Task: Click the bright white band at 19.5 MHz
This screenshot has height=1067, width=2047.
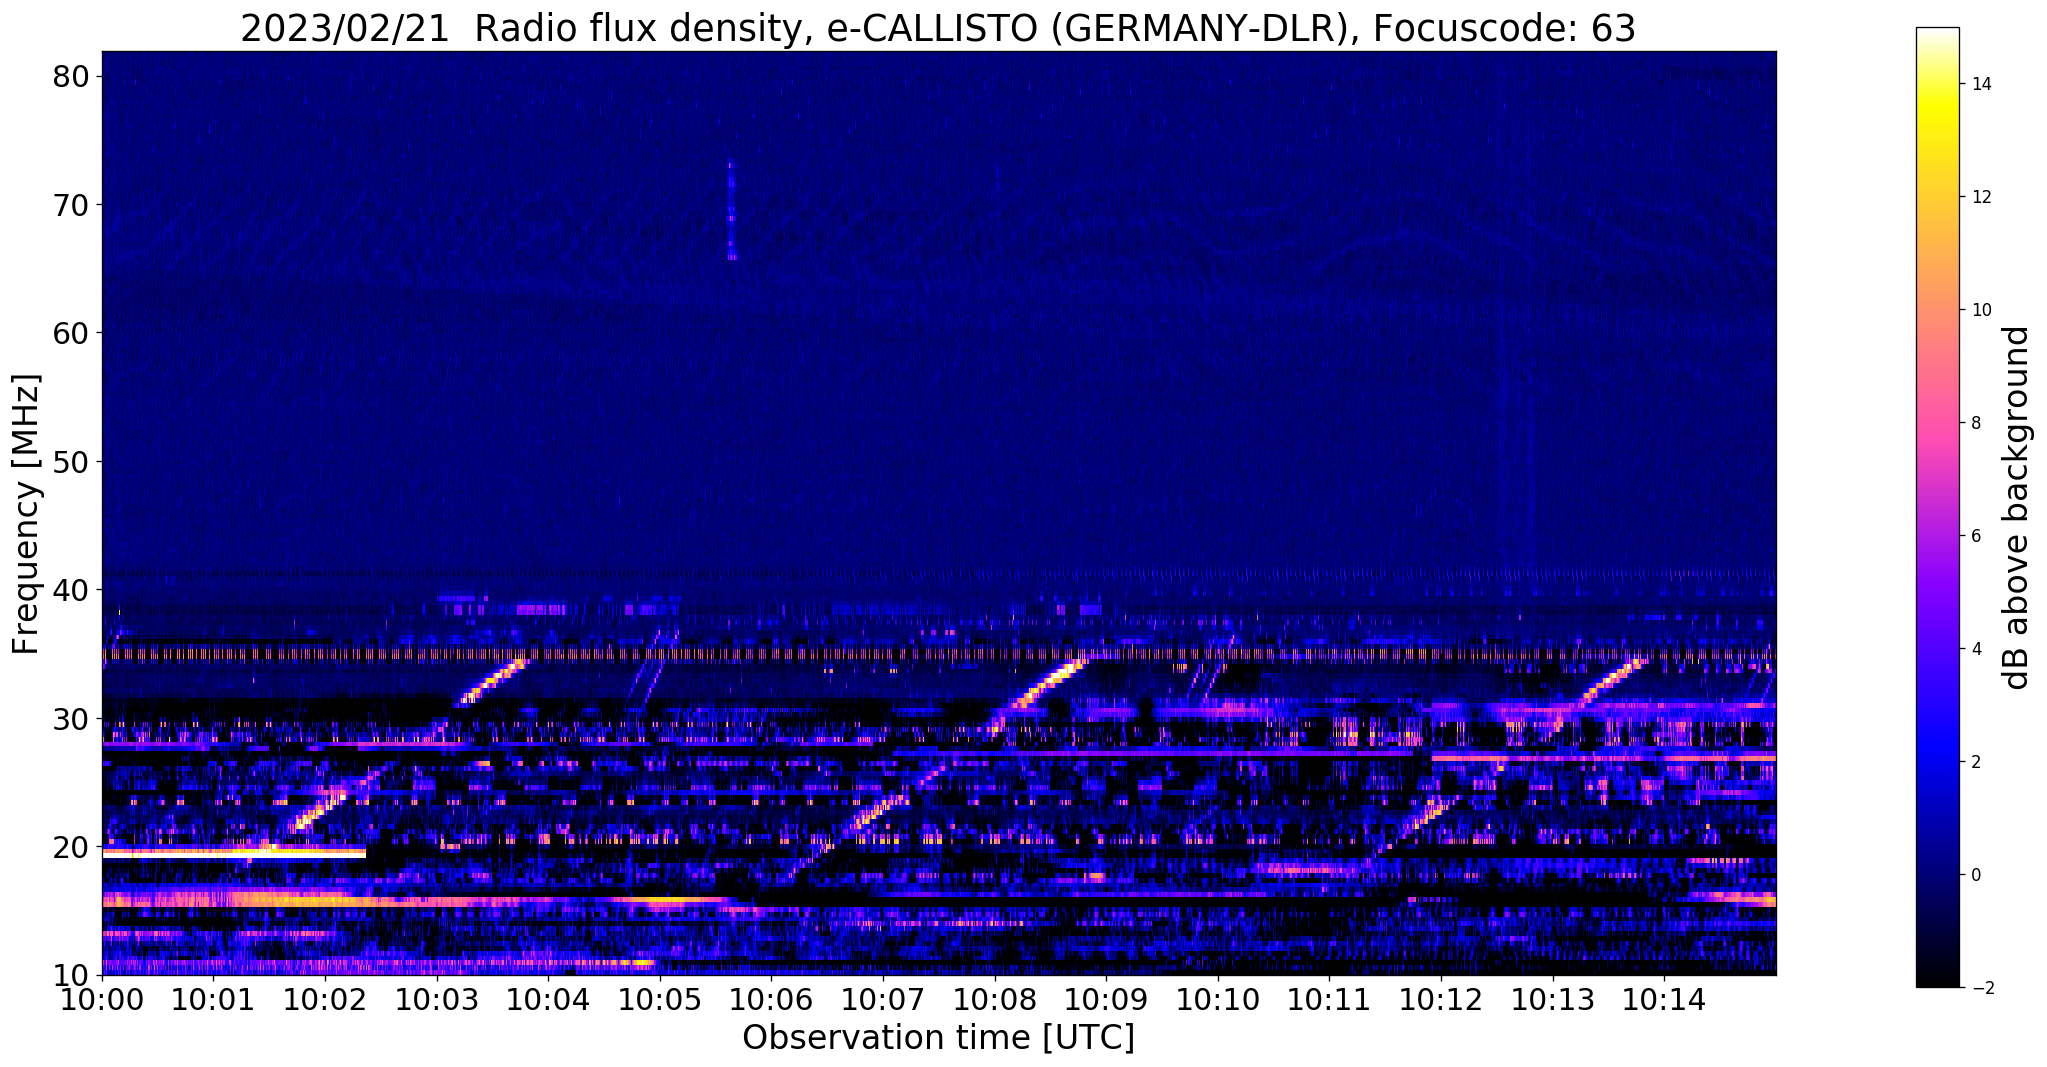Action: [x=234, y=853]
